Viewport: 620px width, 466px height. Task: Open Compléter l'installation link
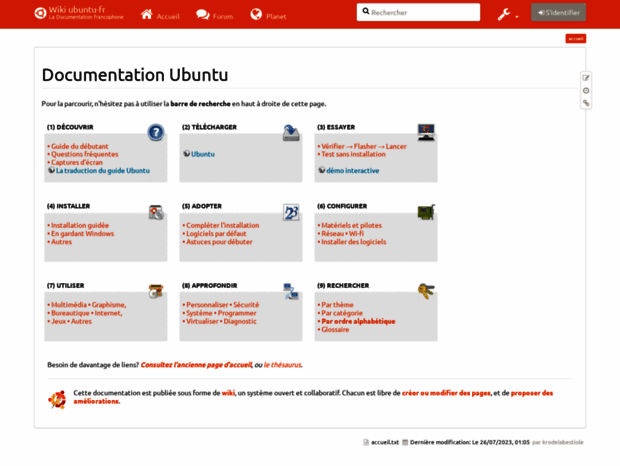tap(223, 225)
